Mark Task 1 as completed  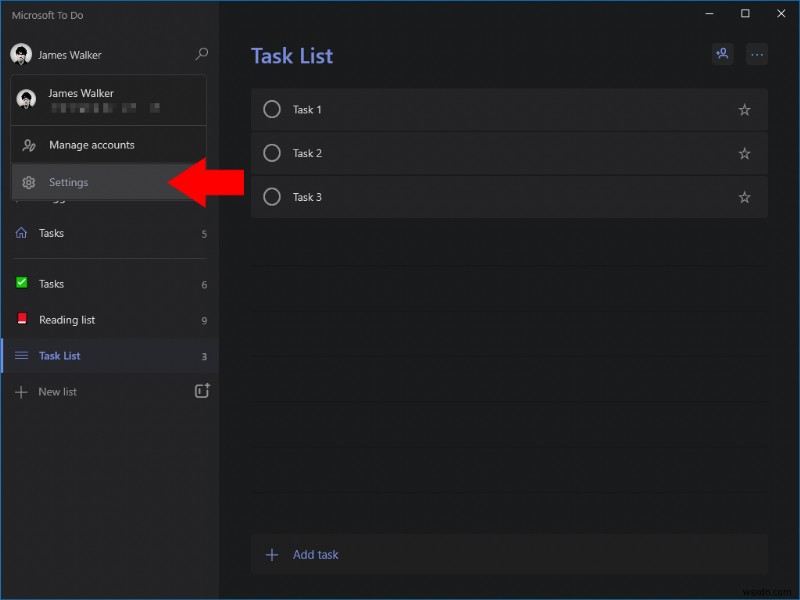point(272,110)
